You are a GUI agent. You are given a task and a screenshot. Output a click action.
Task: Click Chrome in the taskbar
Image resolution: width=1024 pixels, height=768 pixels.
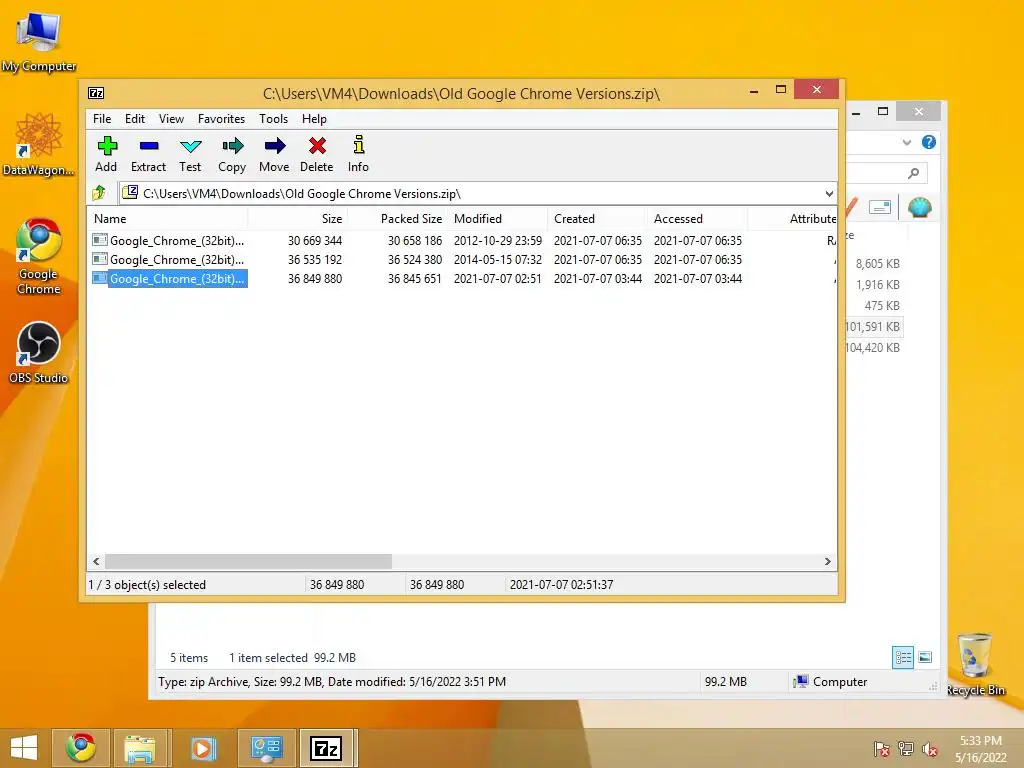pos(81,748)
